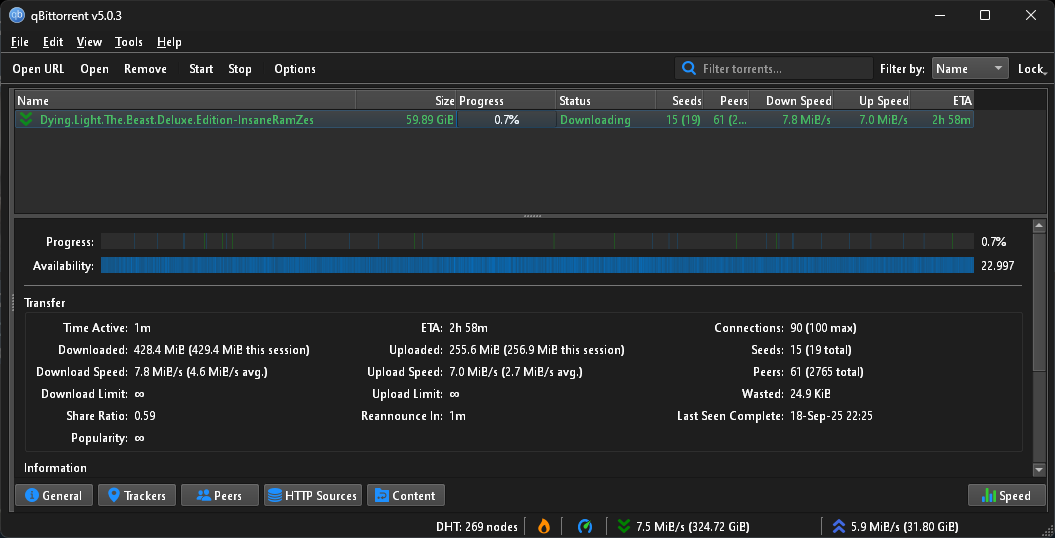Click the 59.89 GiB size cell

click(x=430, y=120)
